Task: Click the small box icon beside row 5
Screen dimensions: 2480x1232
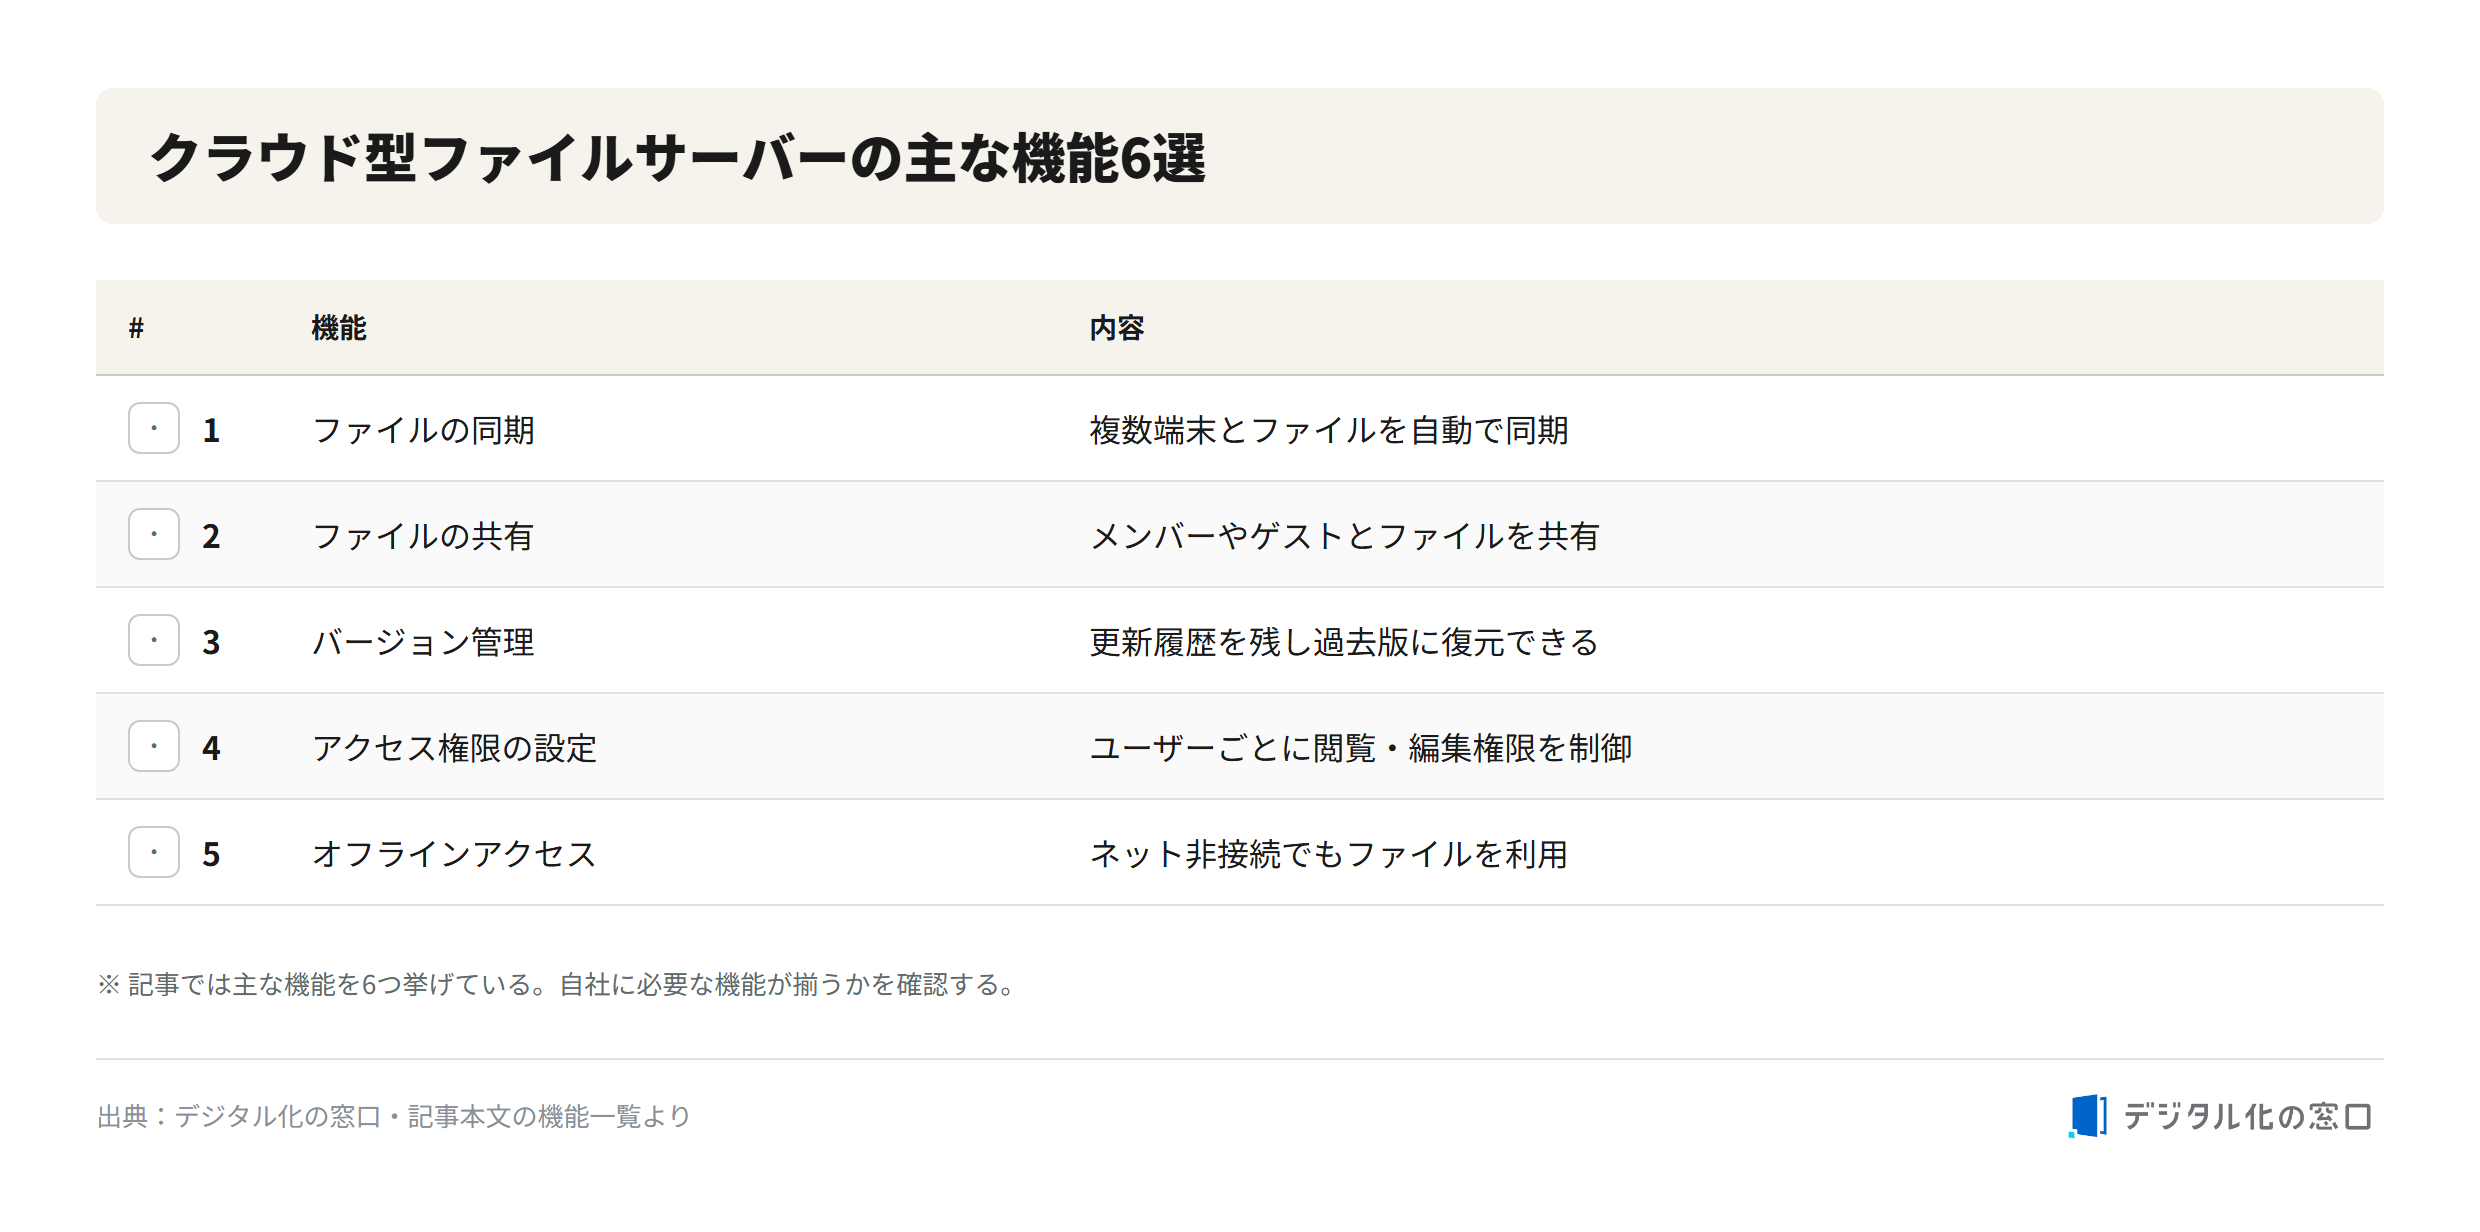Action: pyautogui.click(x=154, y=852)
